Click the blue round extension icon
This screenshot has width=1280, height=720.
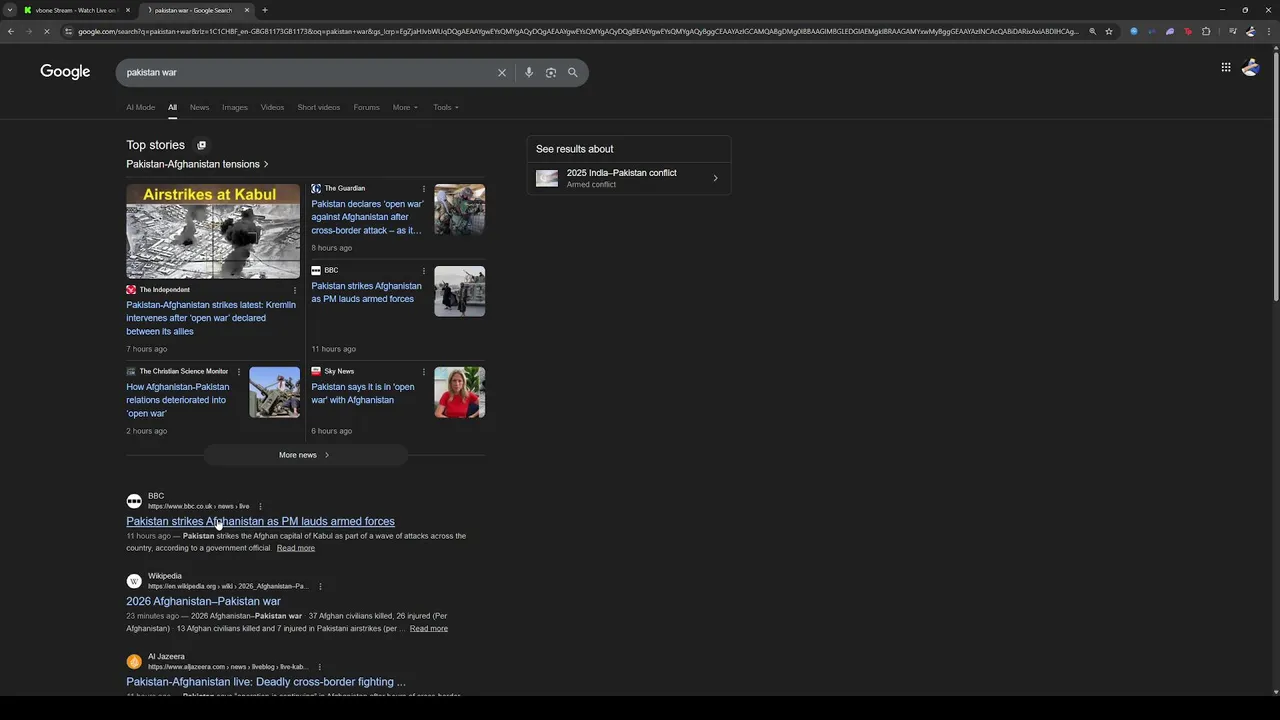(x=1134, y=31)
